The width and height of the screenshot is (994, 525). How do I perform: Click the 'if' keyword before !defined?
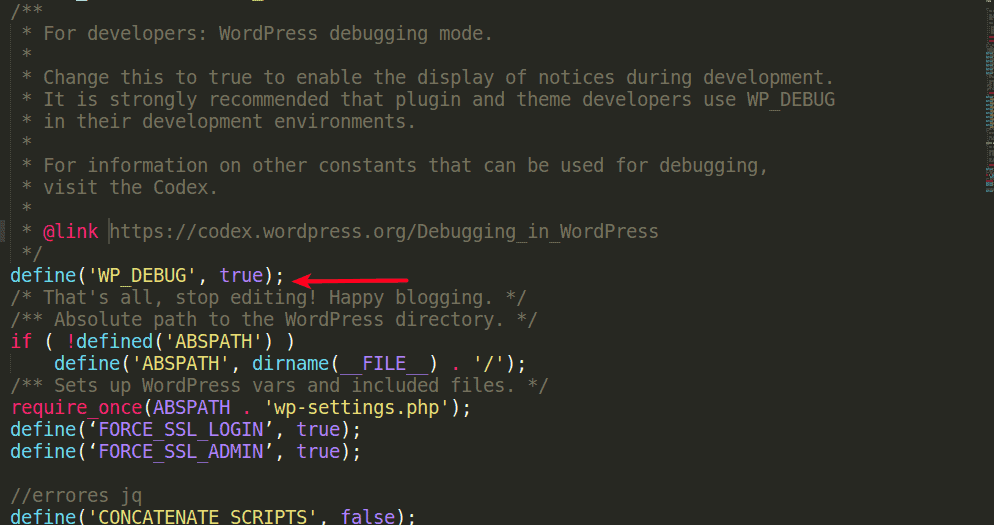[x=21, y=341]
